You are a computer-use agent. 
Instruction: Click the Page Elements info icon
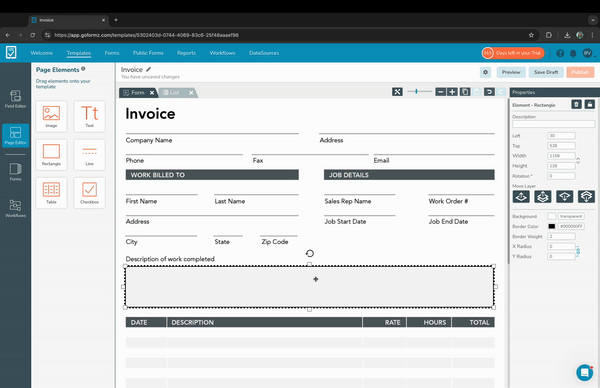[x=83, y=69]
